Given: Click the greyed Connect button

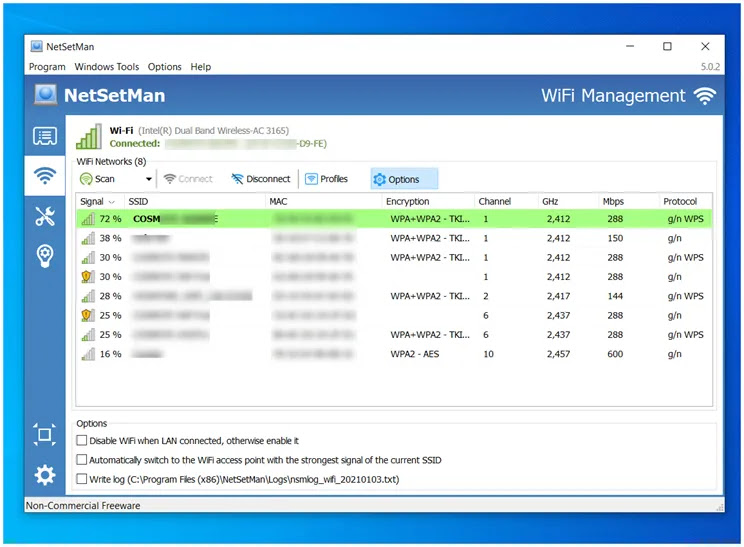Looking at the screenshot, I should click(188, 179).
